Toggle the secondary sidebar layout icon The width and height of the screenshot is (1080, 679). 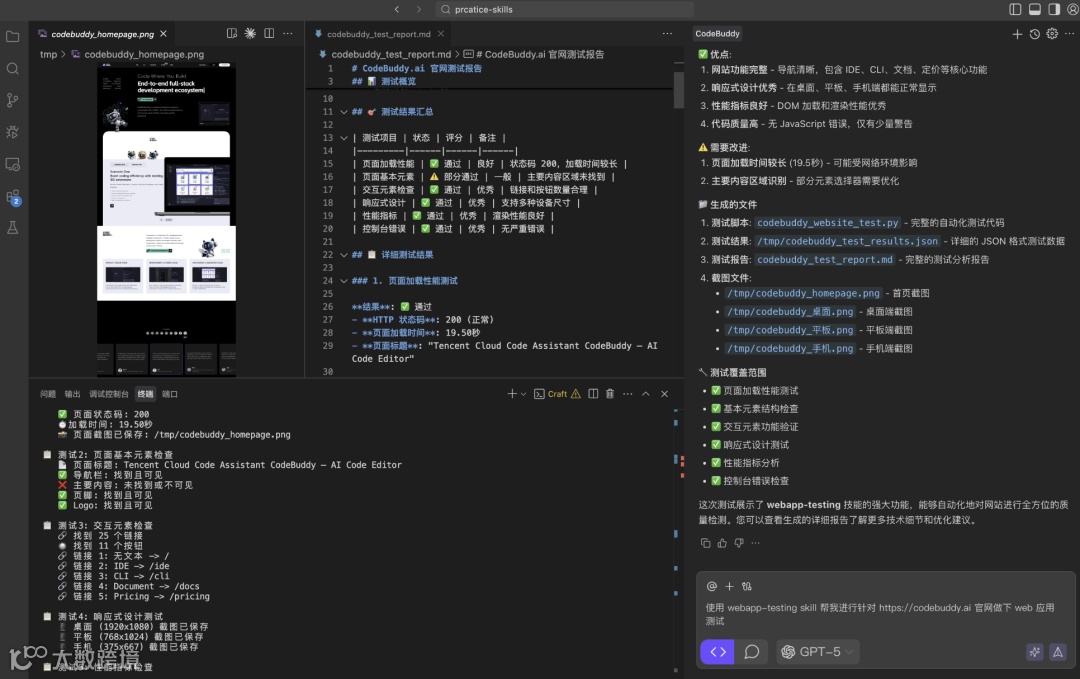point(1054,9)
